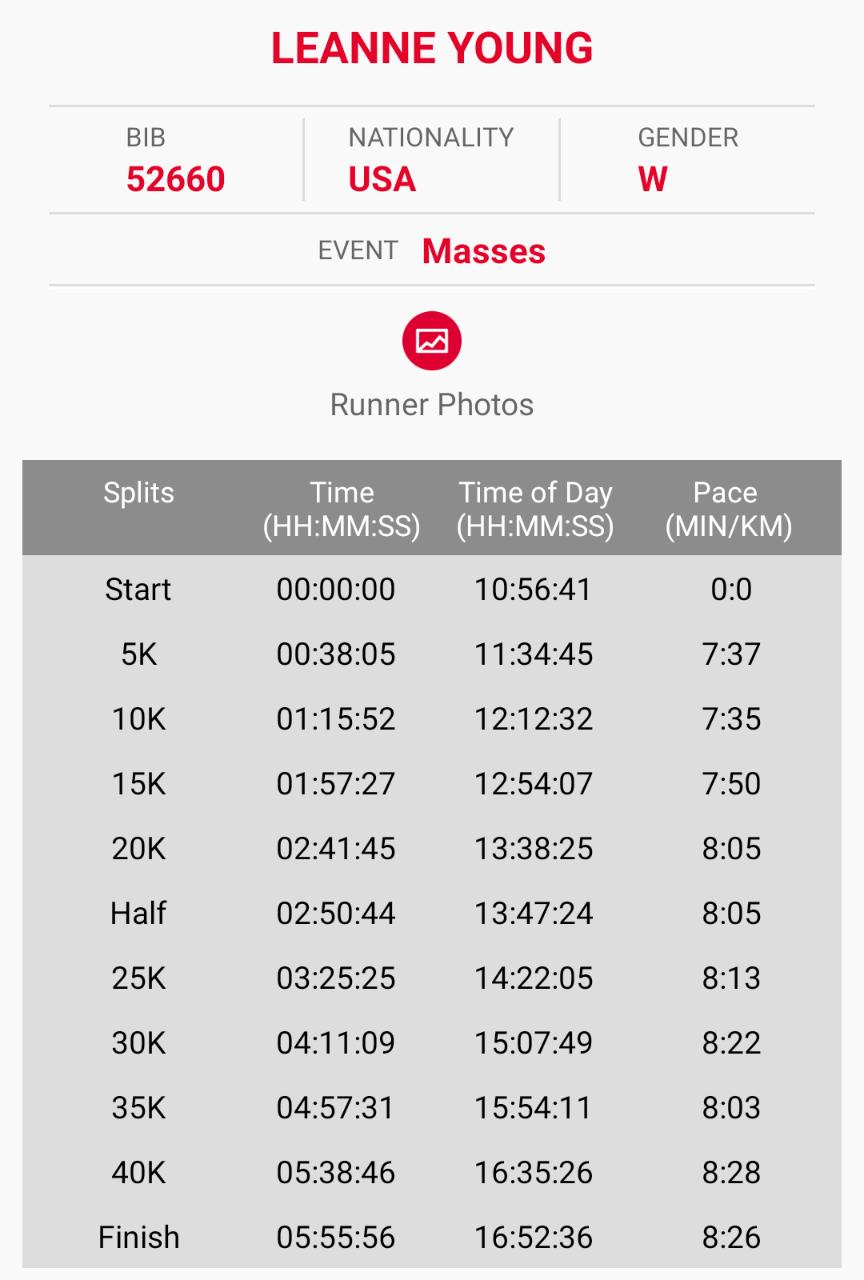The height and width of the screenshot is (1280, 864).
Task: Select the 40K pace value 8:28
Action: click(x=731, y=1172)
